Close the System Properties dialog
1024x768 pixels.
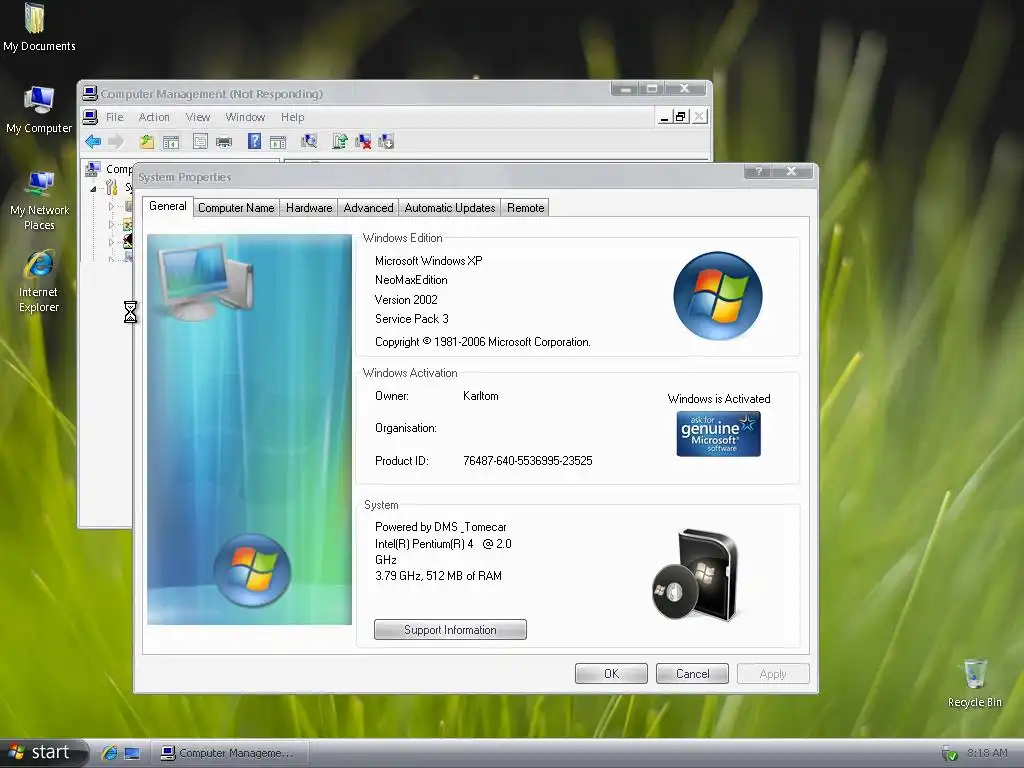pyautogui.click(x=792, y=171)
